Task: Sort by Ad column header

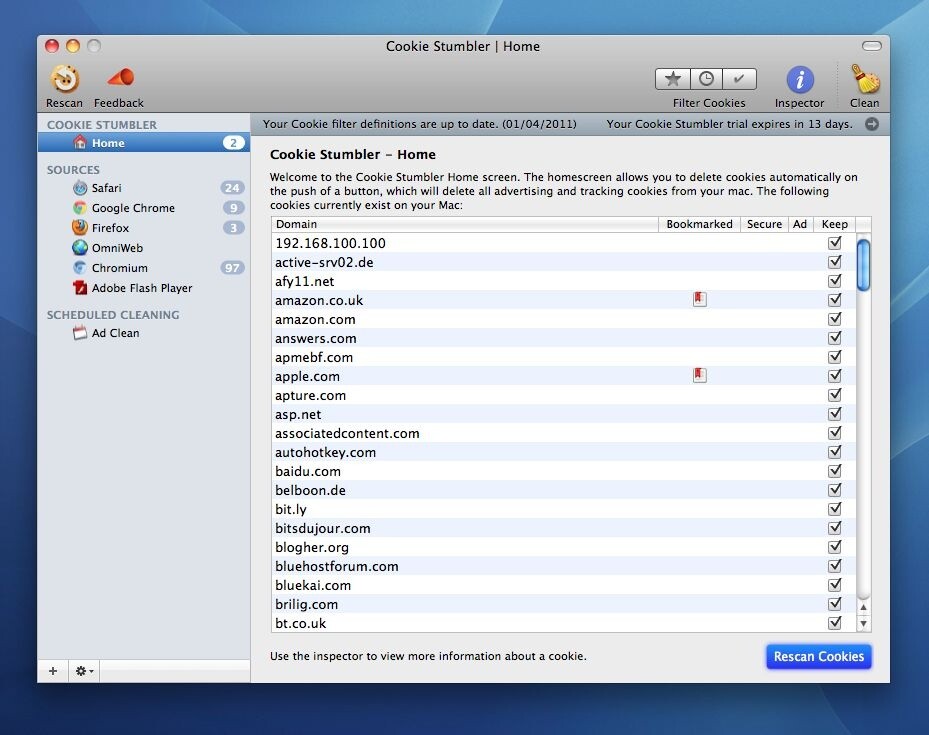Action: [x=800, y=224]
